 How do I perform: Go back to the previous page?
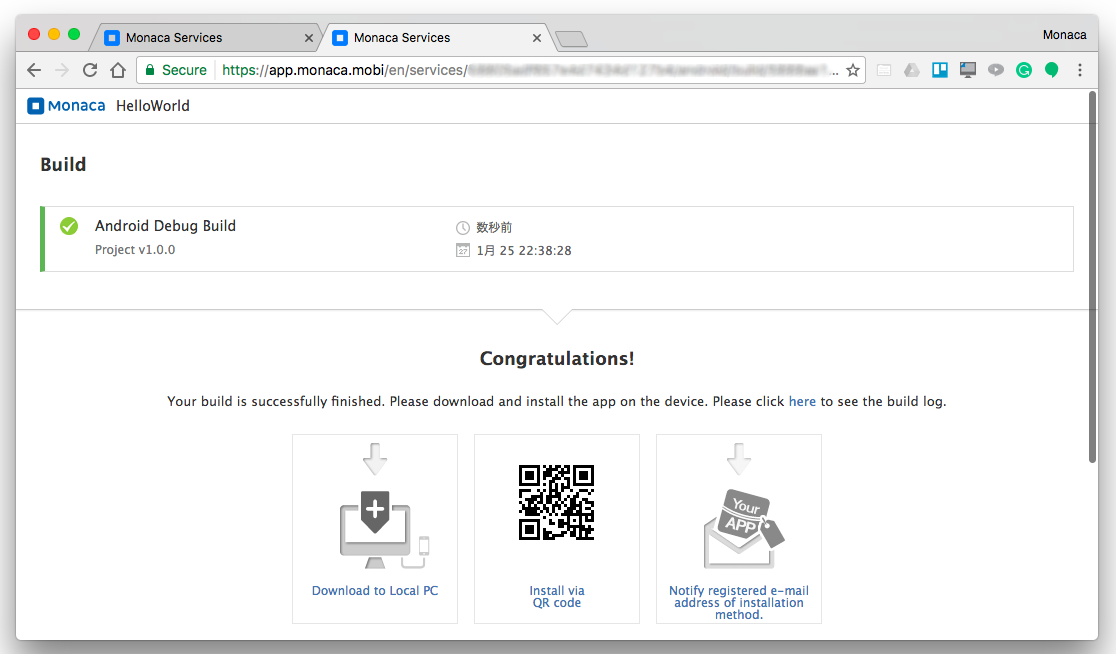pyautogui.click(x=34, y=70)
